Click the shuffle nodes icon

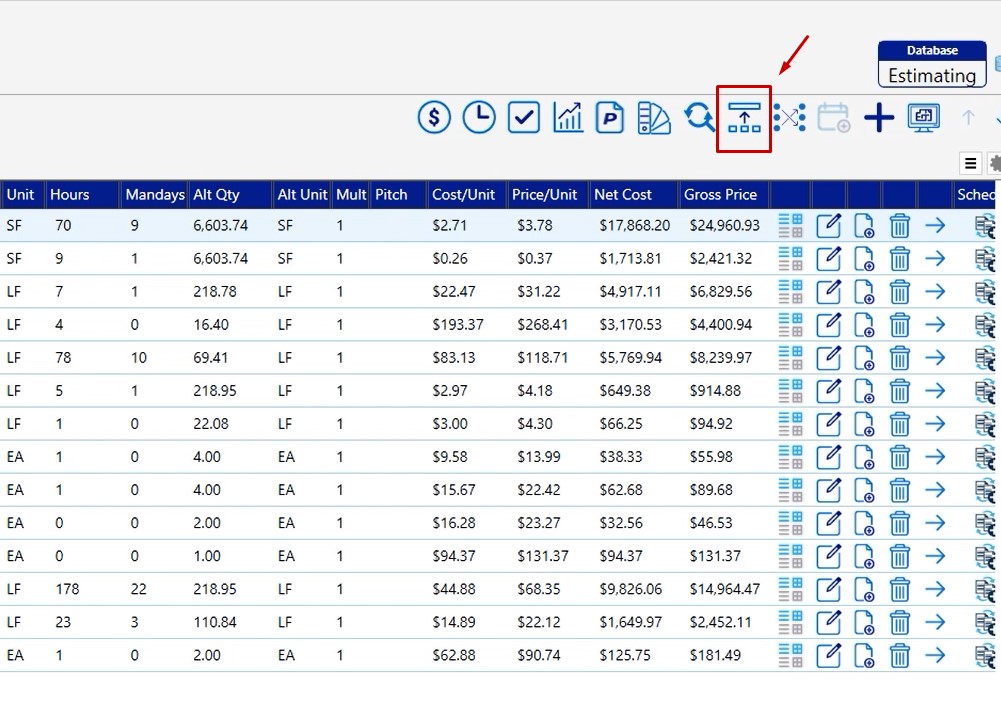pyautogui.click(x=789, y=118)
